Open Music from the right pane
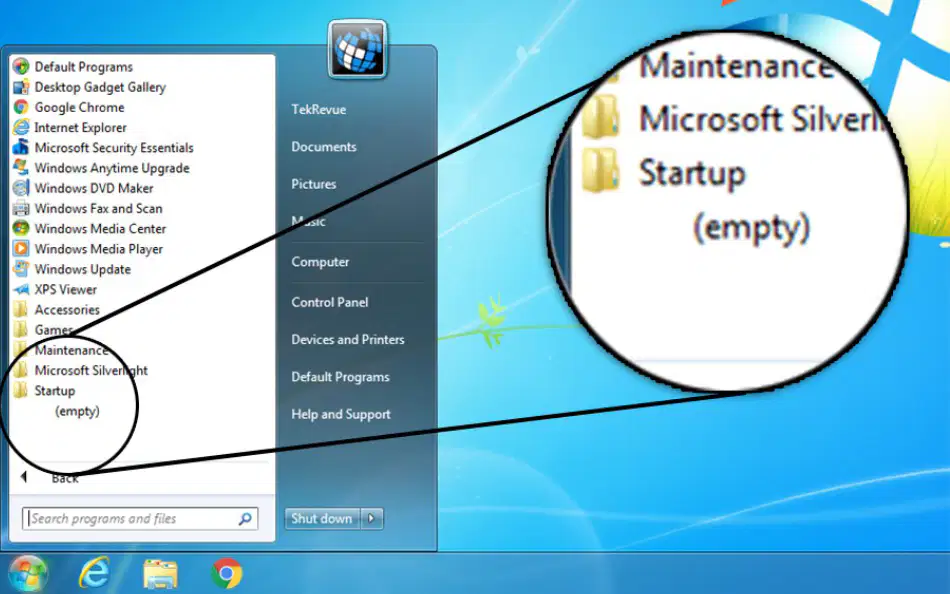 click(x=308, y=221)
